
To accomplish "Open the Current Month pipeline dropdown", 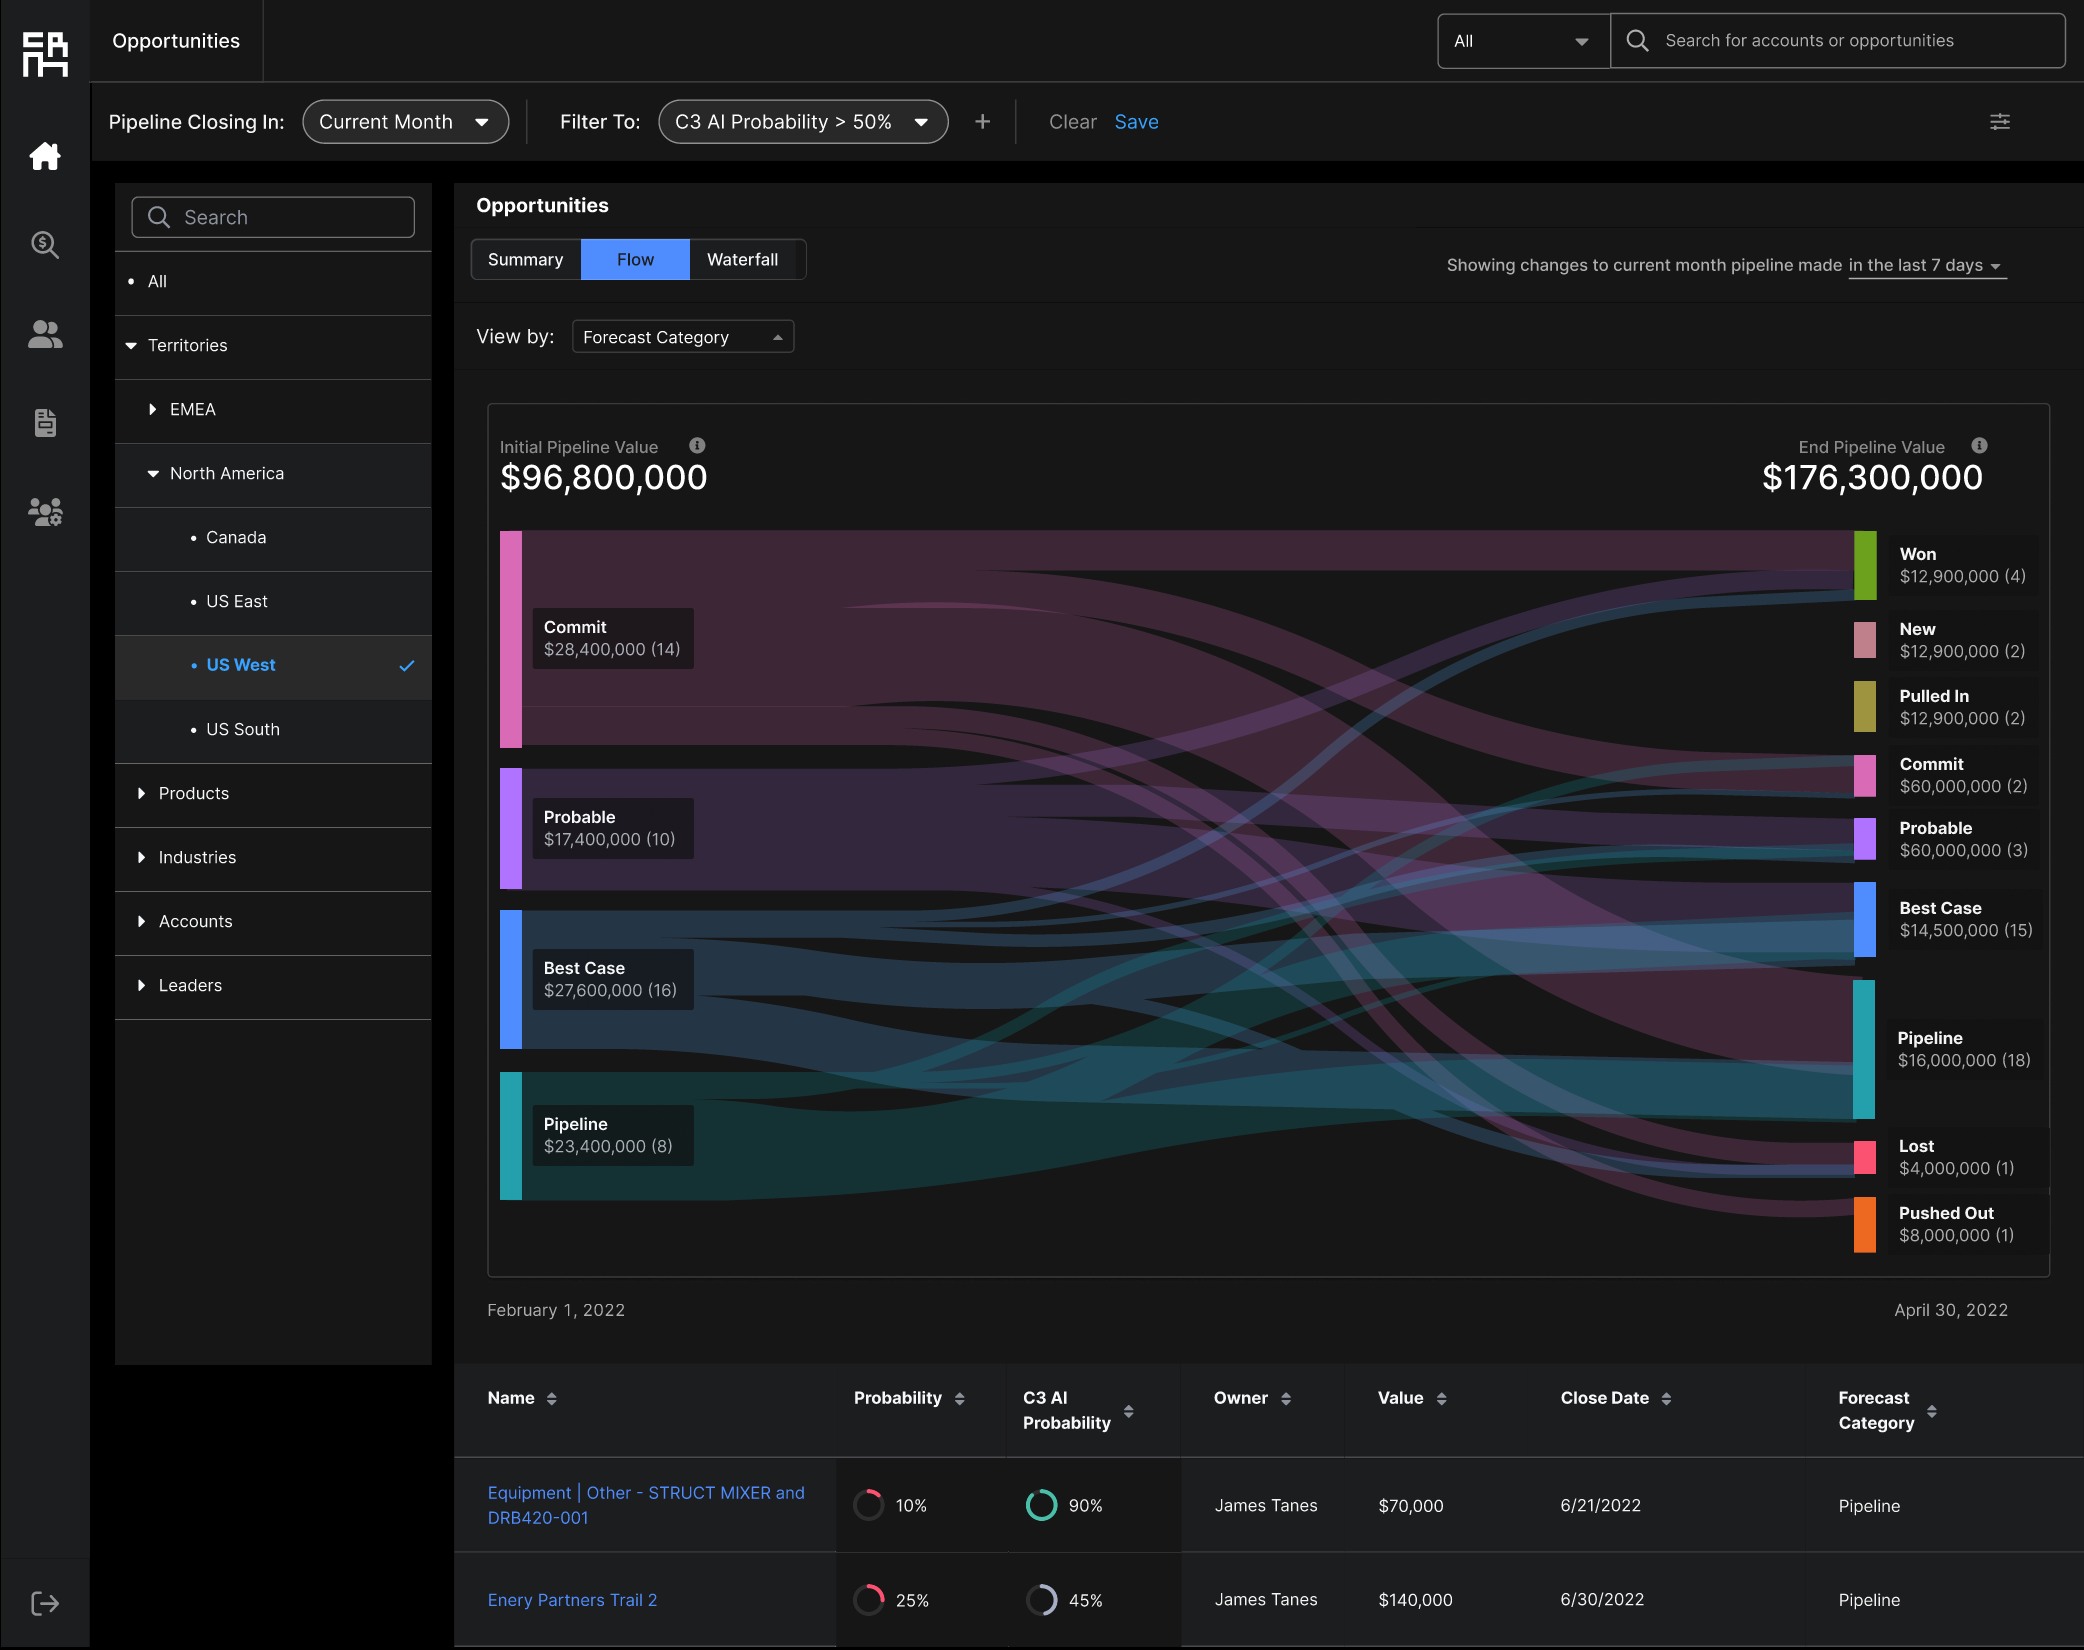I will pos(405,122).
